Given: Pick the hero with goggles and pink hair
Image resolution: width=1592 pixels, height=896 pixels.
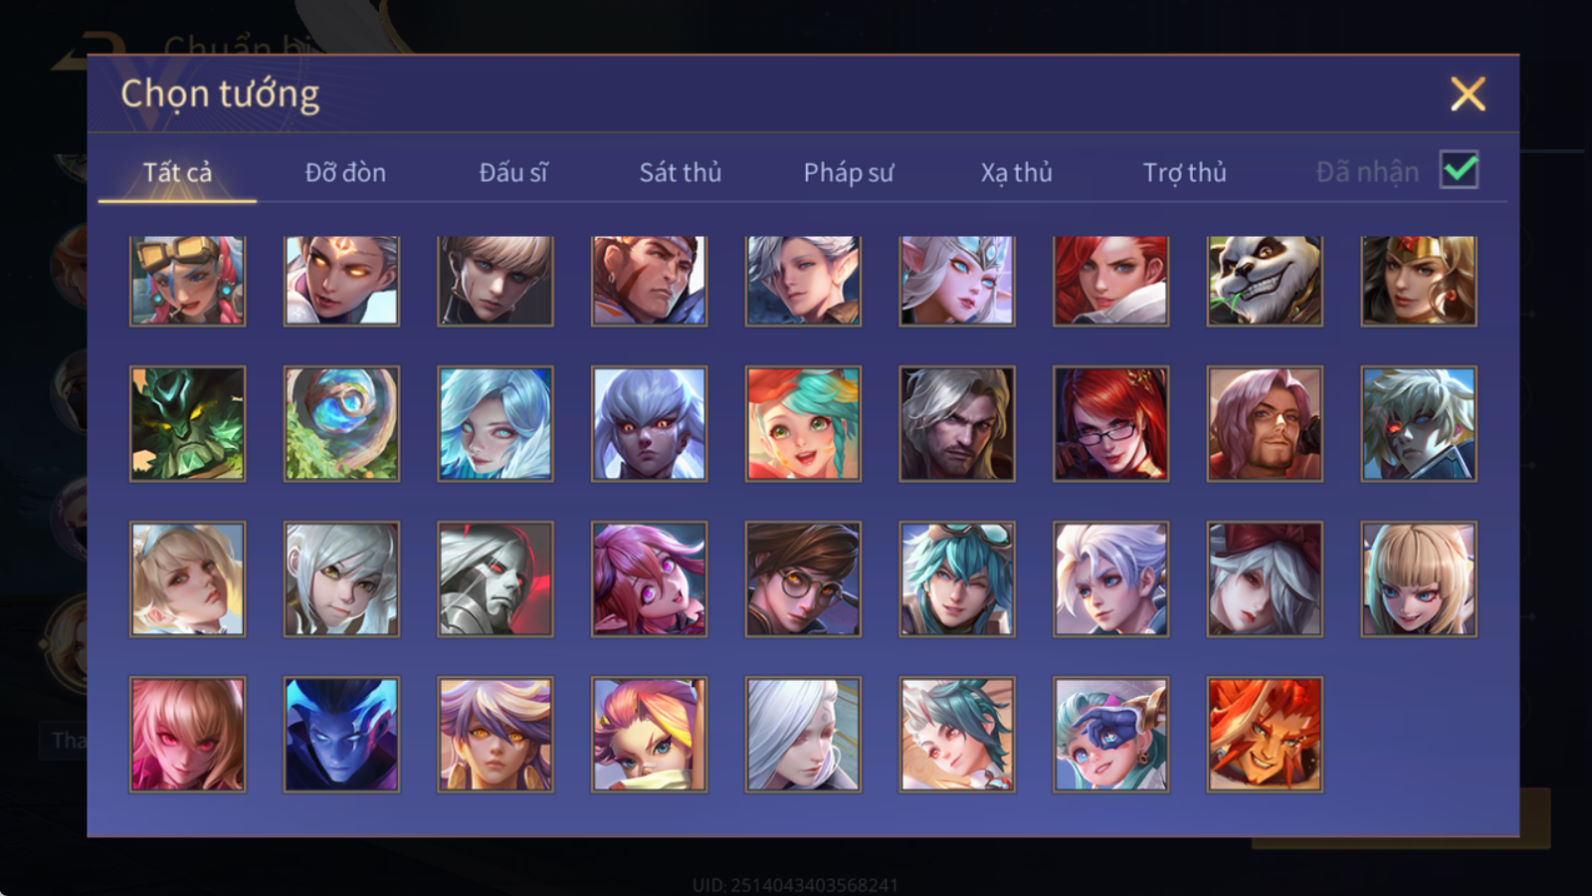Looking at the screenshot, I should click(x=187, y=280).
